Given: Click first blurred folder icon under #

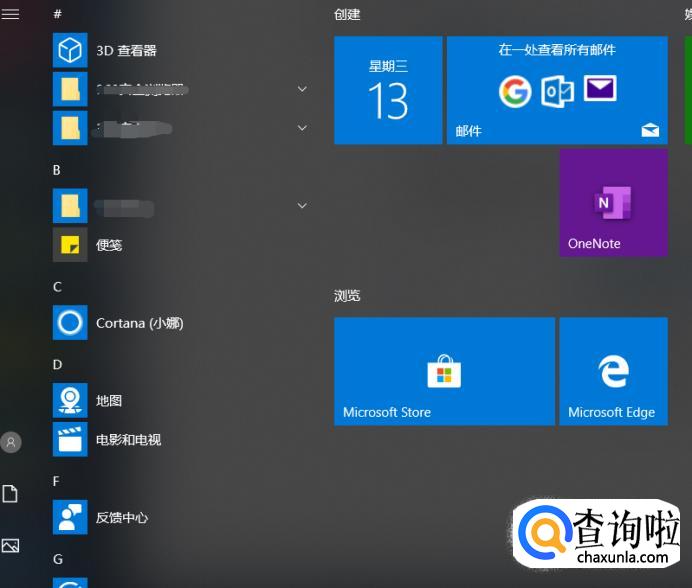Looking at the screenshot, I should (x=70, y=89).
